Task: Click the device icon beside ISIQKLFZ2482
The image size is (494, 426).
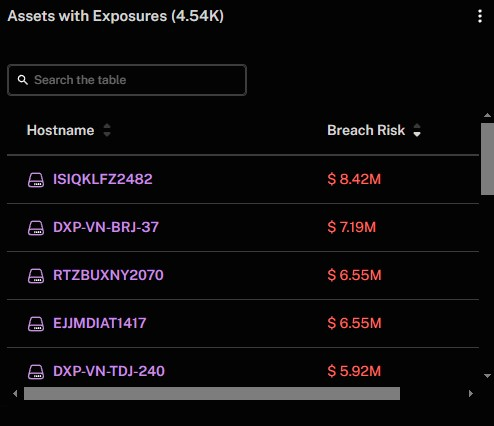Action: pyautogui.click(x=36, y=180)
